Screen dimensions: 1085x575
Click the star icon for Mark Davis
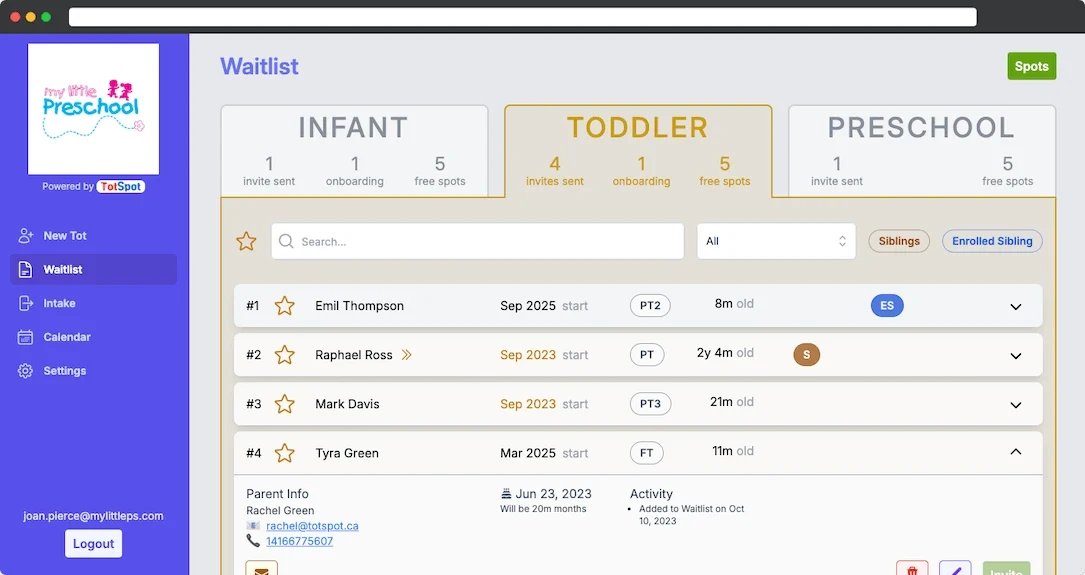coord(285,404)
